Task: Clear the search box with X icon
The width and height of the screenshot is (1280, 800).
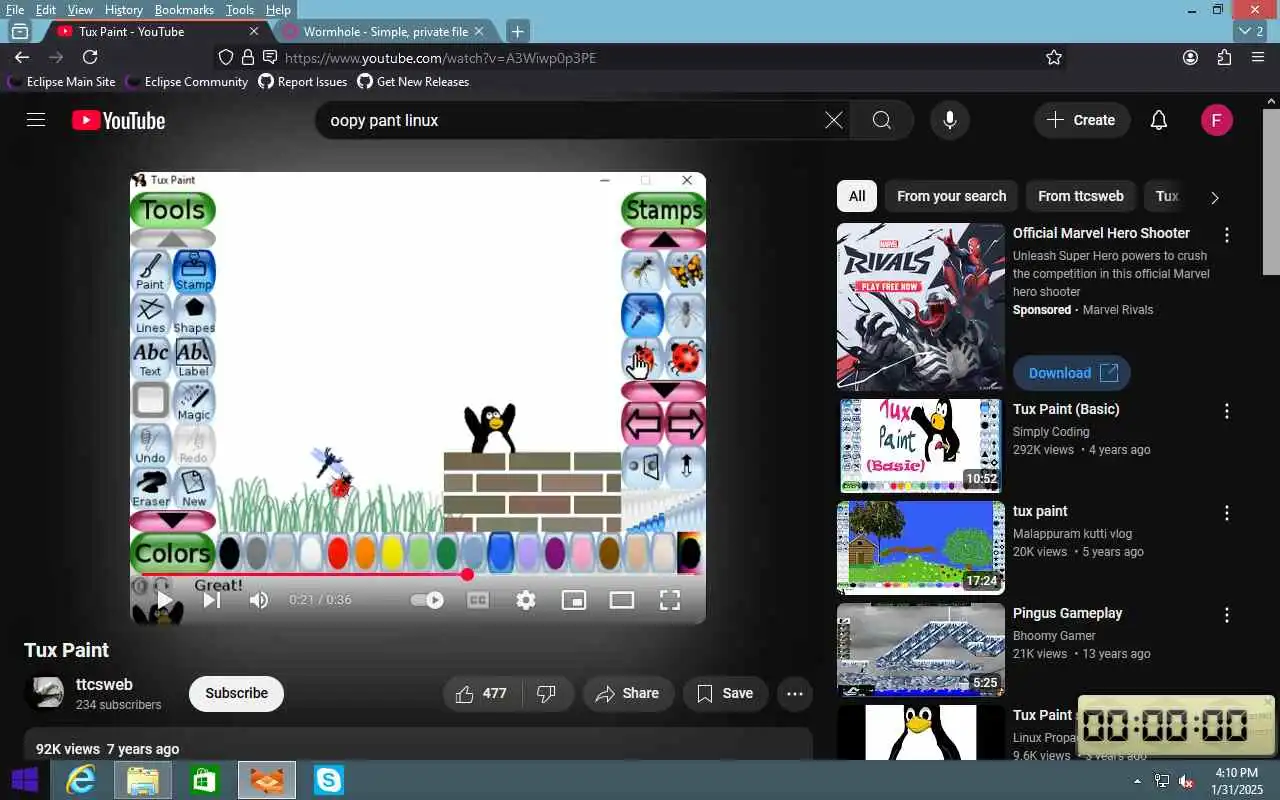Action: click(x=834, y=120)
